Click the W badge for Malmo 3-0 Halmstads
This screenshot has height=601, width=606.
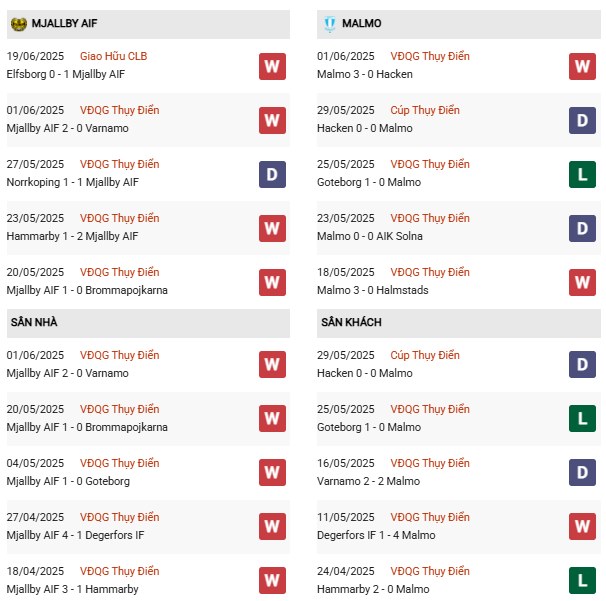(x=582, y=282)
